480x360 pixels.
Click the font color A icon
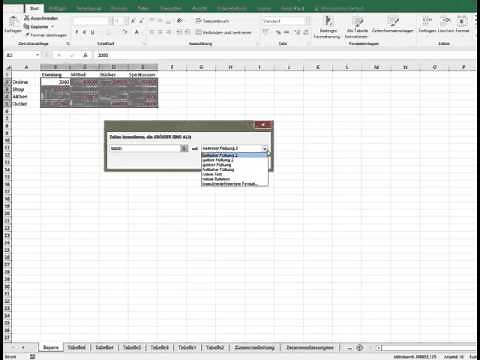tap(136, 32)
